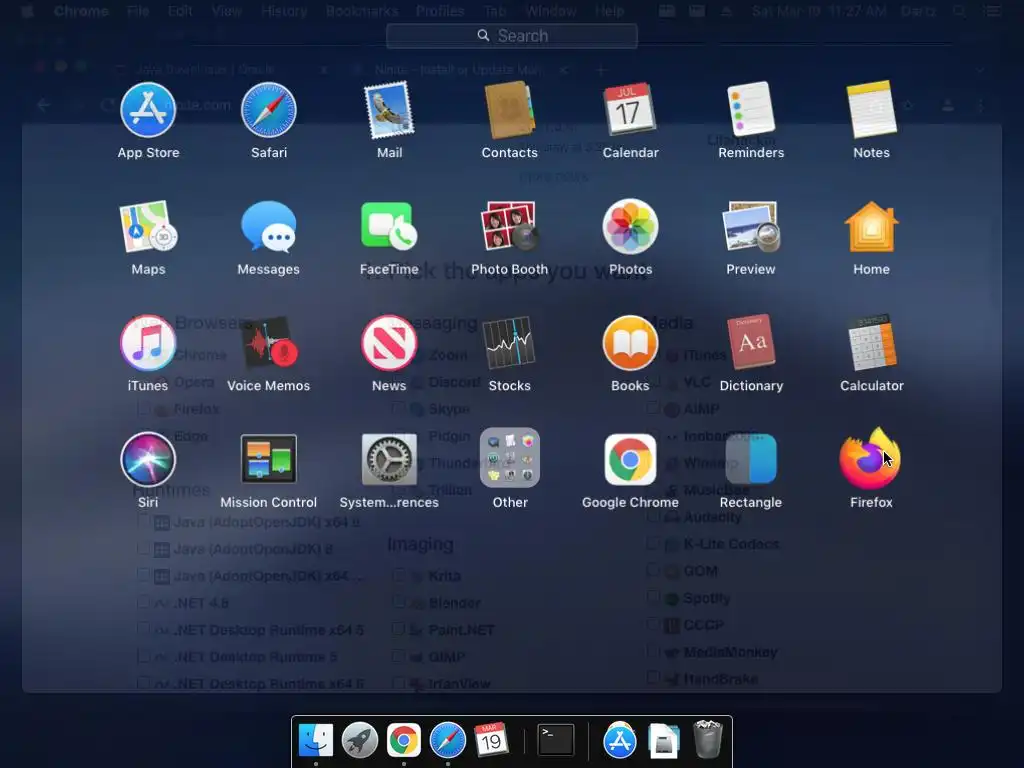Viewport: 1024px width, 768px height.
Task: Open the Home app
Action: [x=871, y=227]
